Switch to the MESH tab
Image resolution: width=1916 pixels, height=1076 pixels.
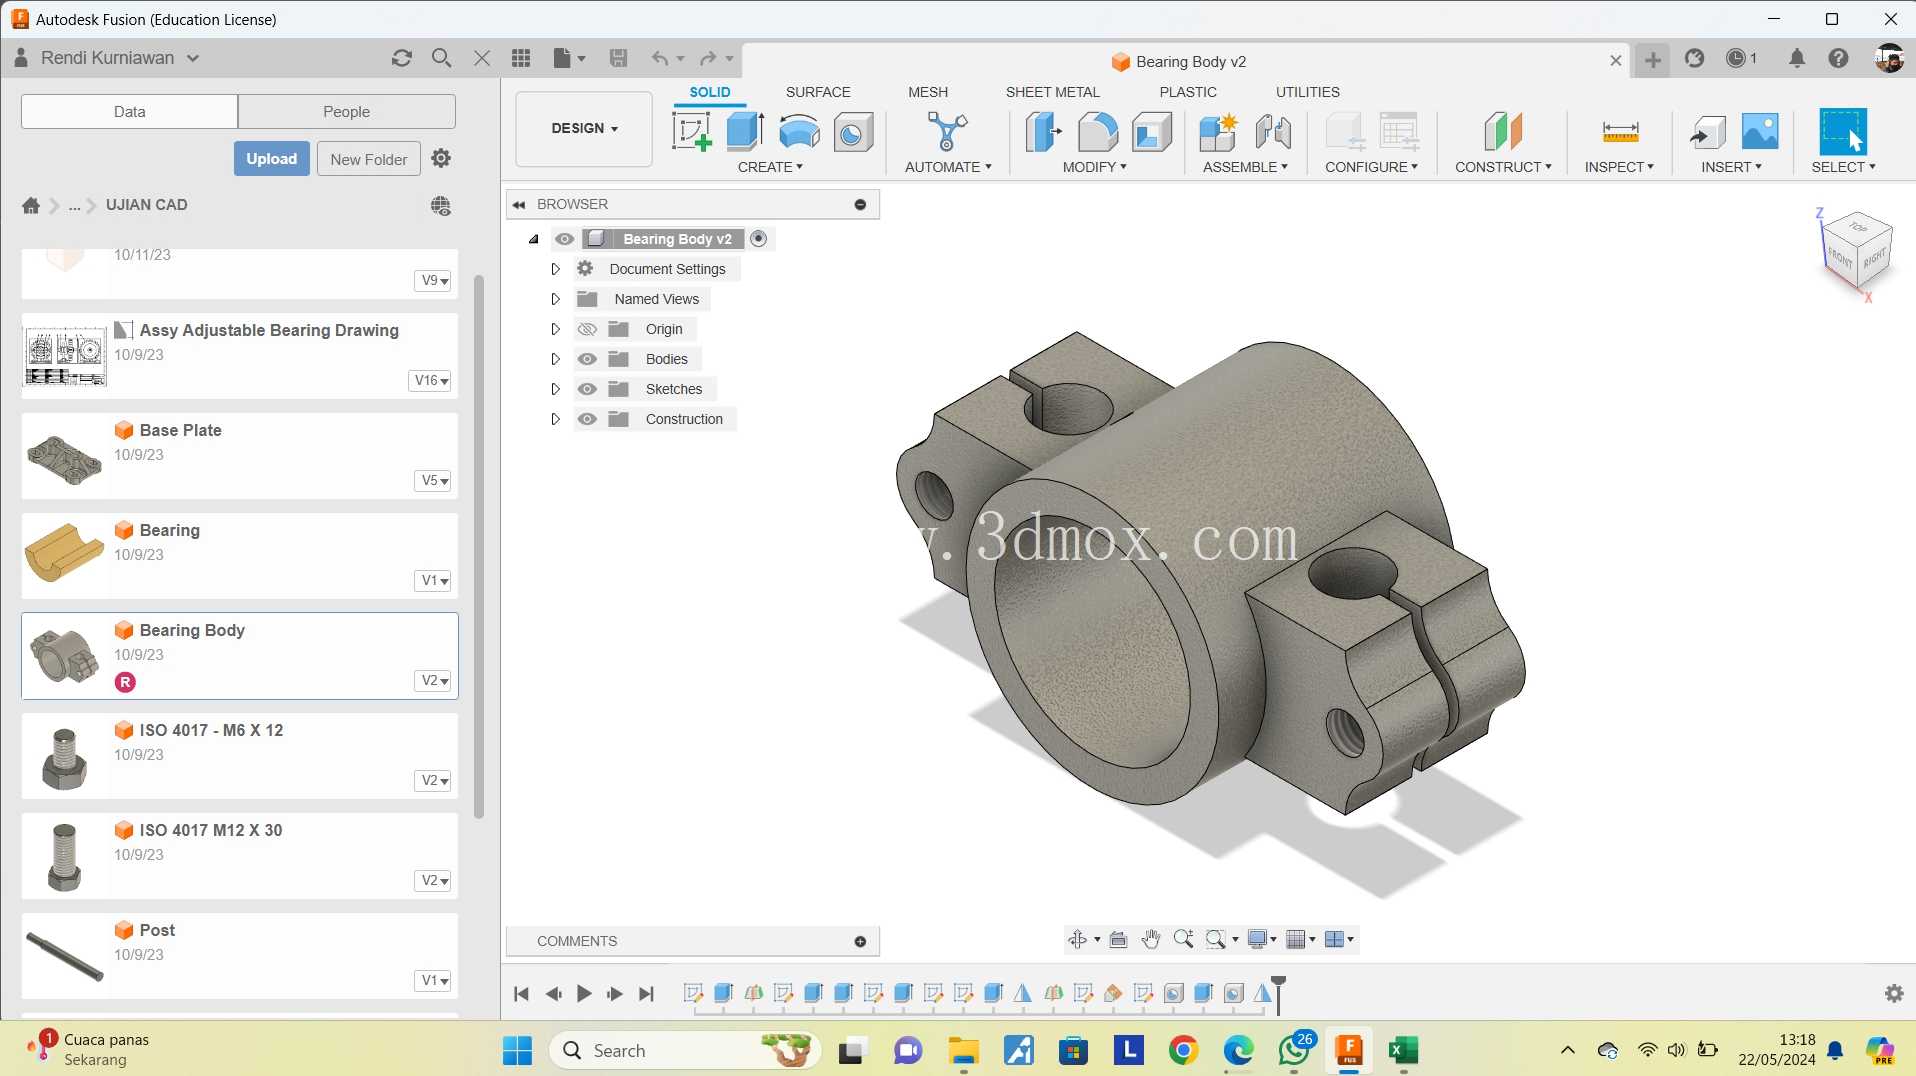[928, 92]
